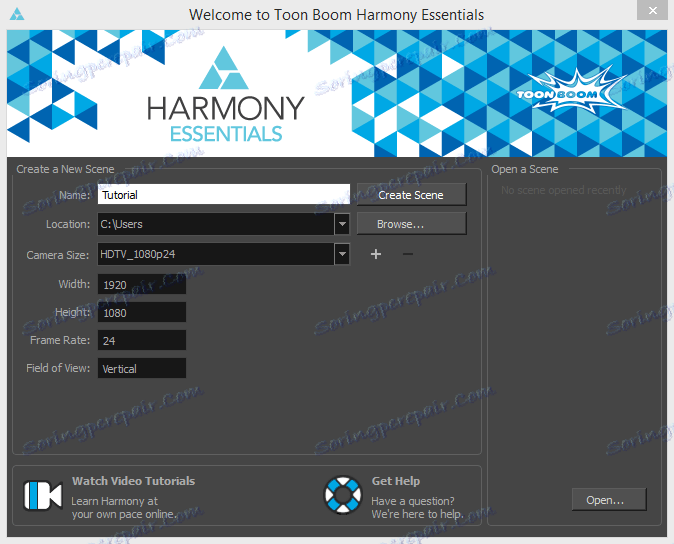This screenshot has width=674, height=544.
Task: Click the Watch Video Tutorials heading
Action: click(133, 481)
